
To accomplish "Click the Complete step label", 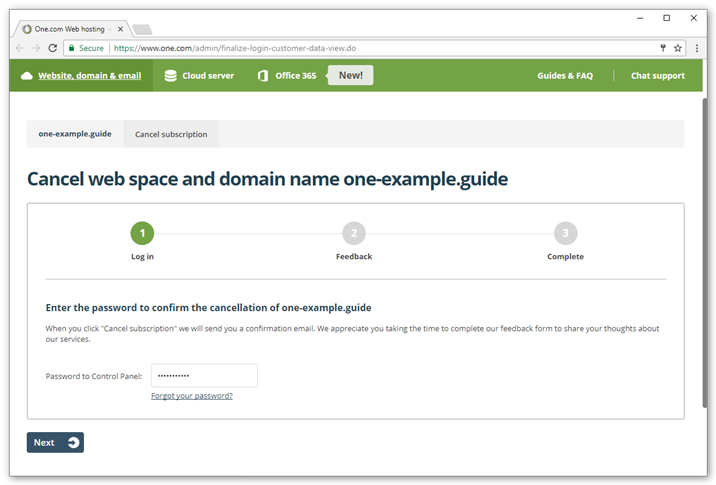I will point(565,257).
